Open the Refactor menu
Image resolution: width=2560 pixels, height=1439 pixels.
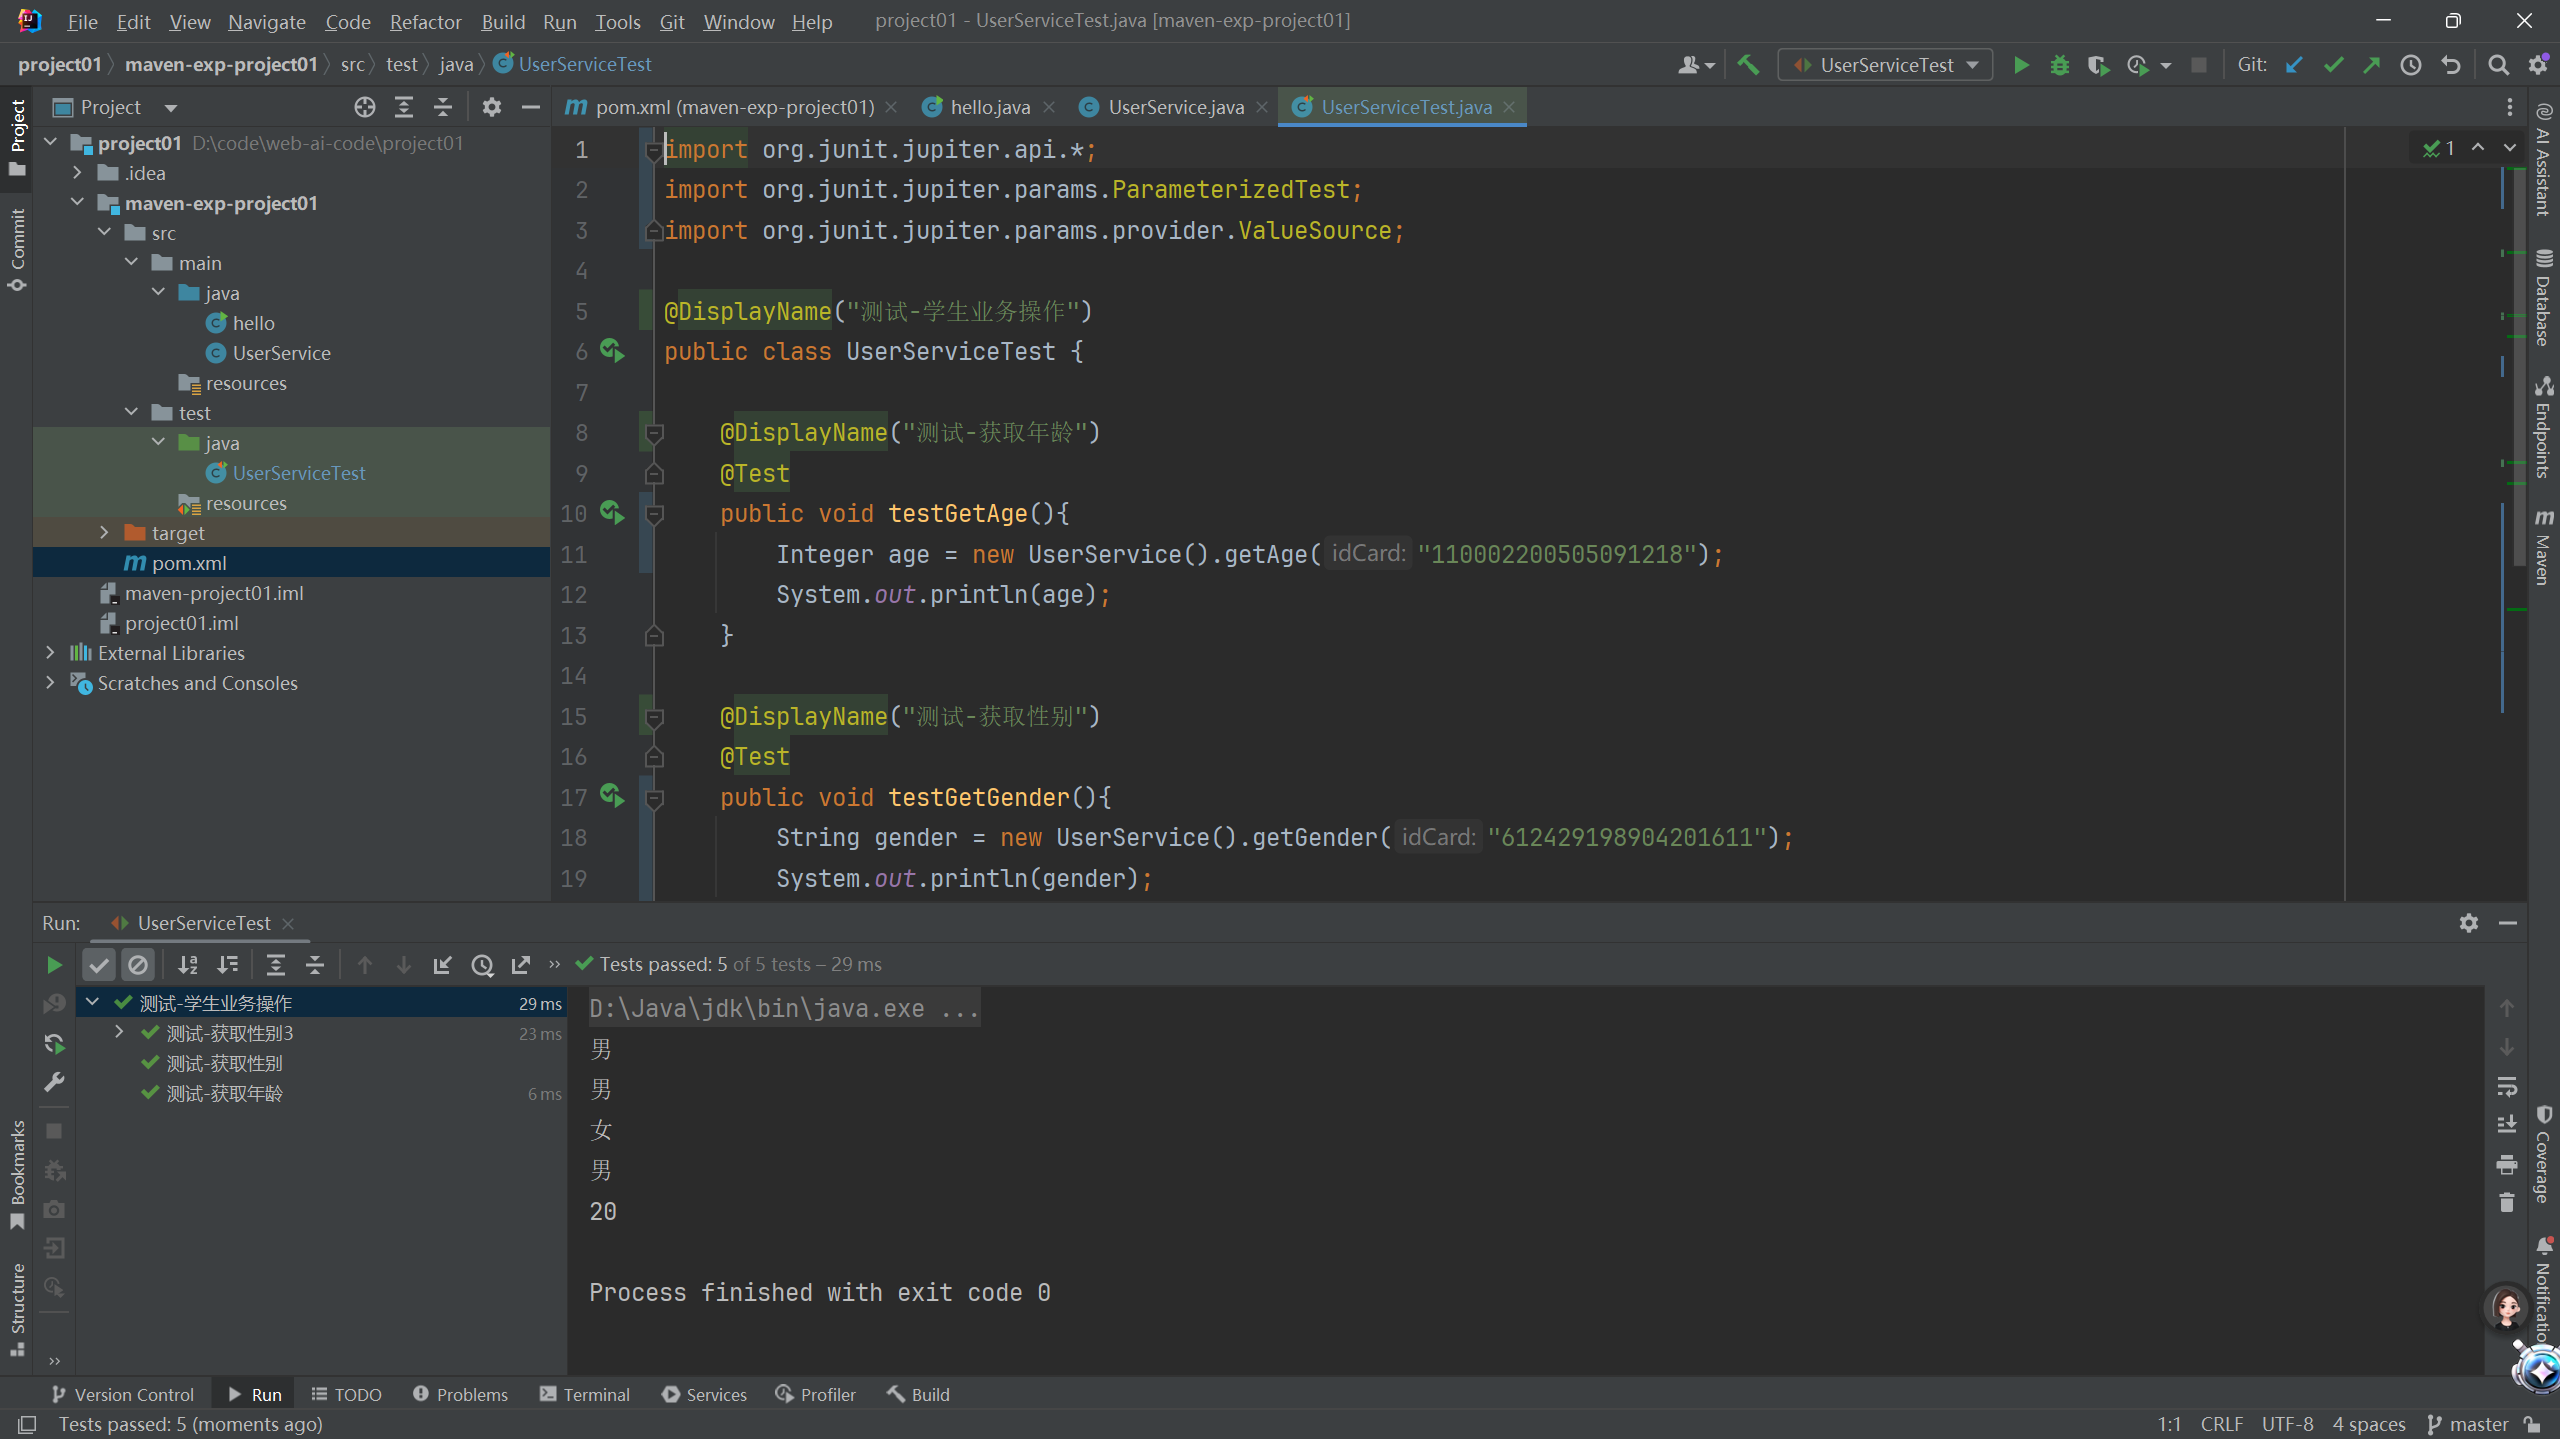pyautogui.click(x=425, y=21)
